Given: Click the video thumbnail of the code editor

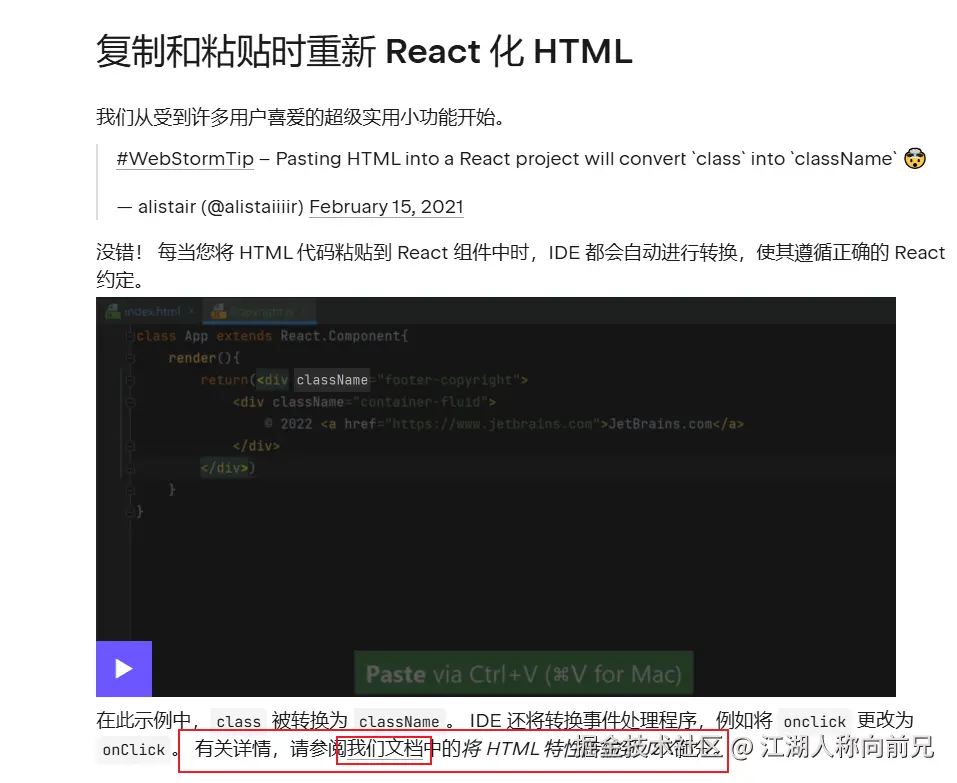Looking at the screenshot, I should (x=496, y=497).
